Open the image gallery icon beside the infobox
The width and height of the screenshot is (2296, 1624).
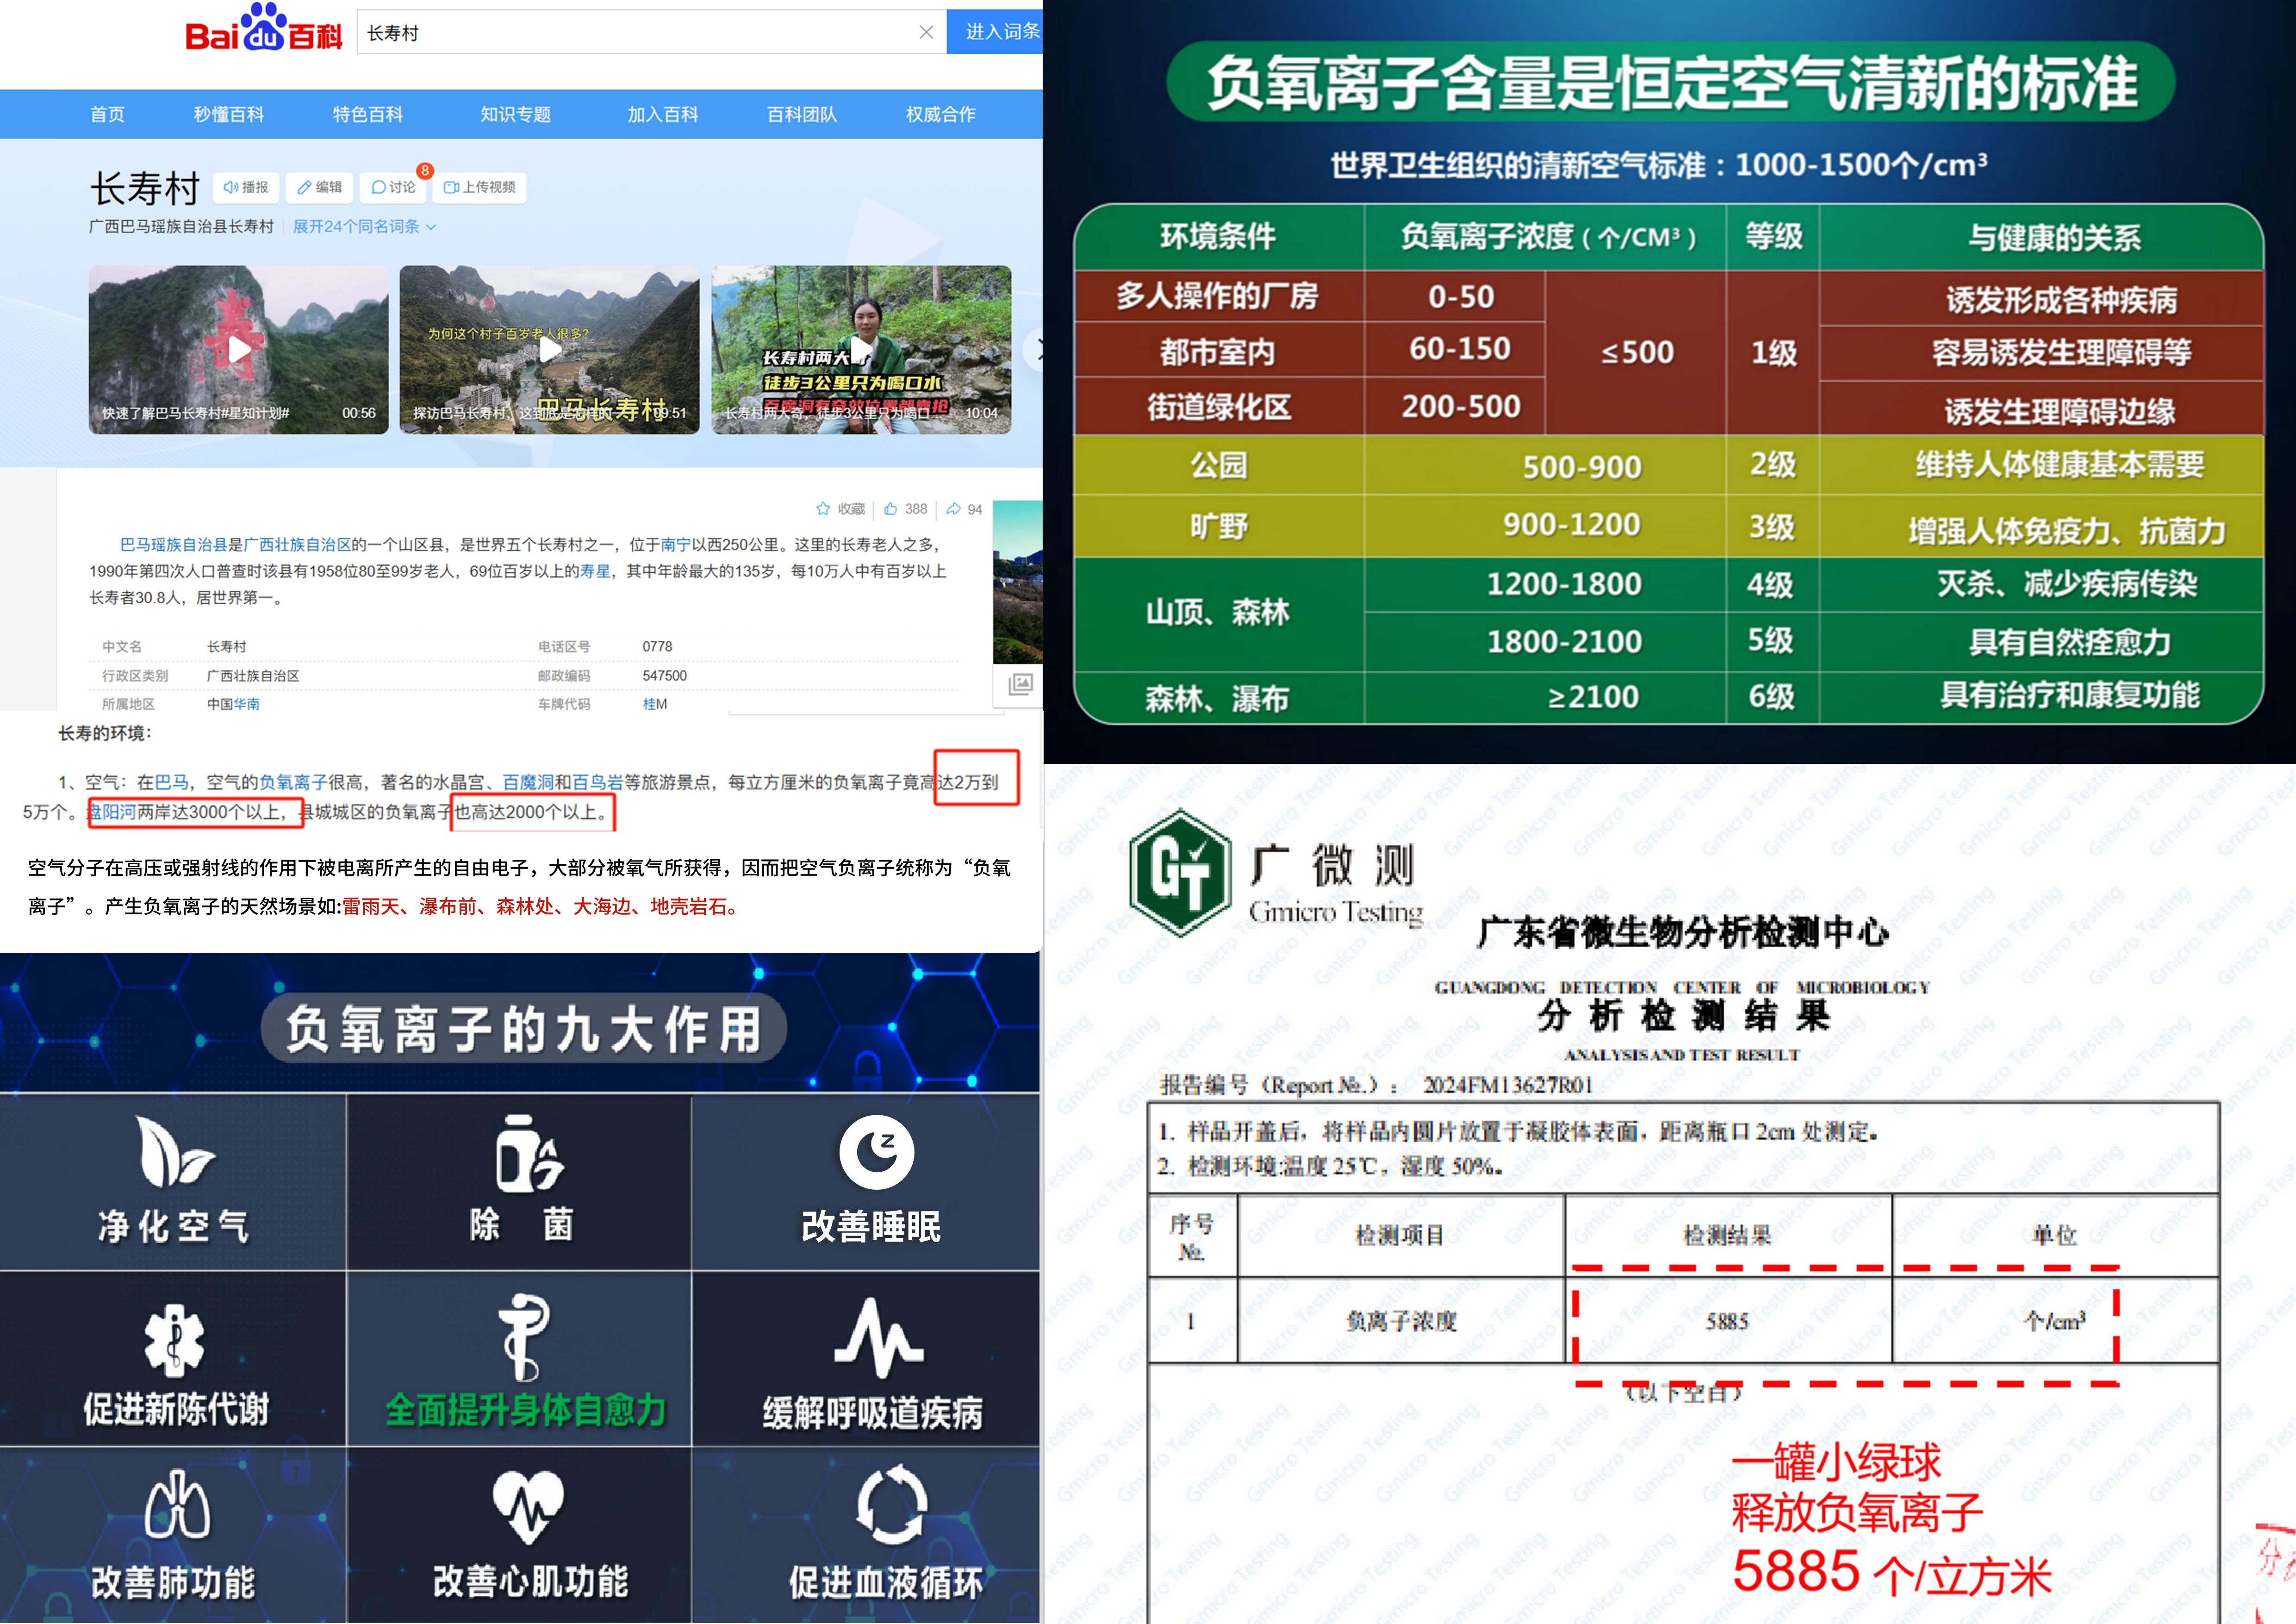click(x=1020, y=684)
